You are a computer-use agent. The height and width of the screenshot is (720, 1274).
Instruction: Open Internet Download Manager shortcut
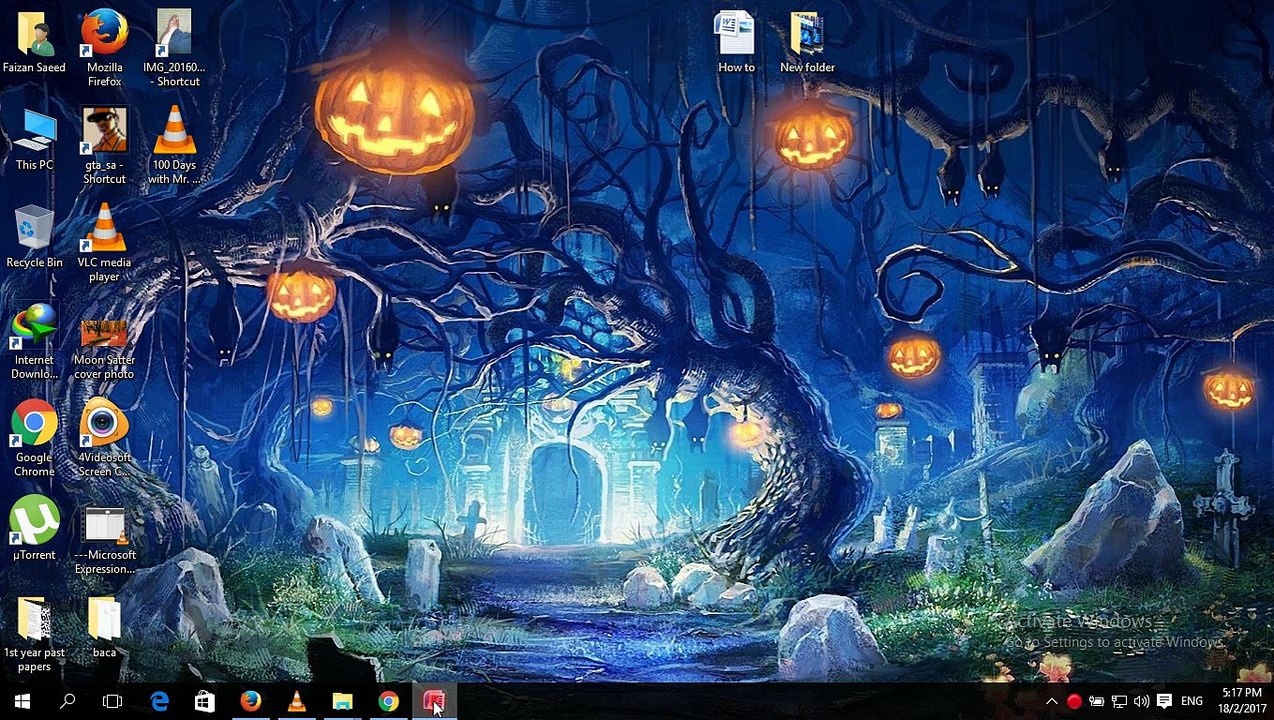point(34,341)
